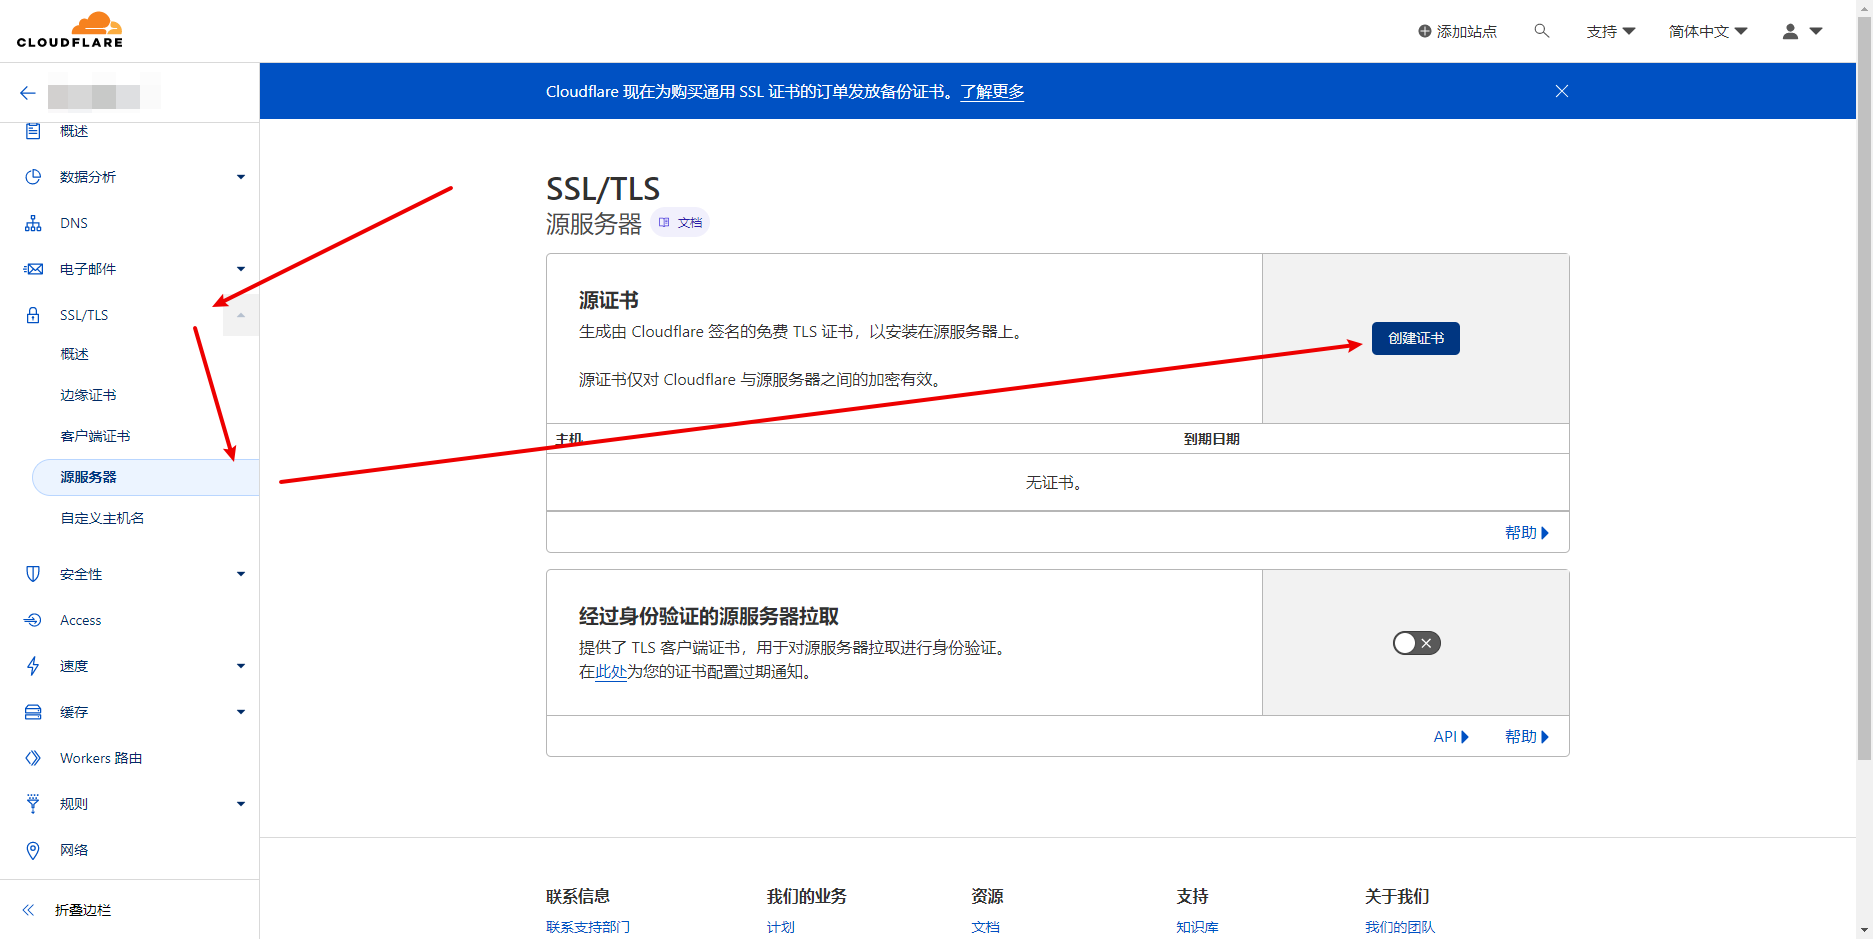Click the 了解更多 banner link

coord(992,92)
